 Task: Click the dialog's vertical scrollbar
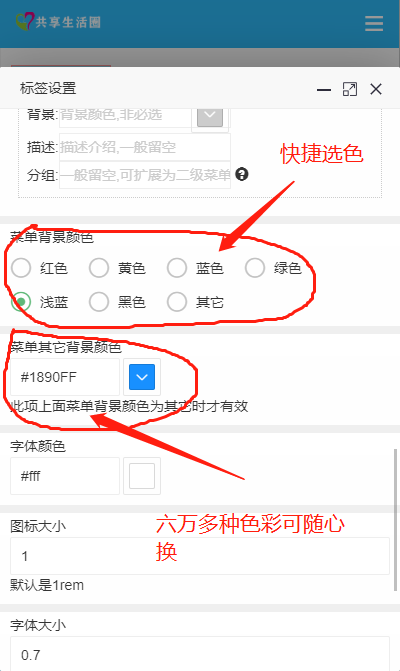click(x=395, y=520)
